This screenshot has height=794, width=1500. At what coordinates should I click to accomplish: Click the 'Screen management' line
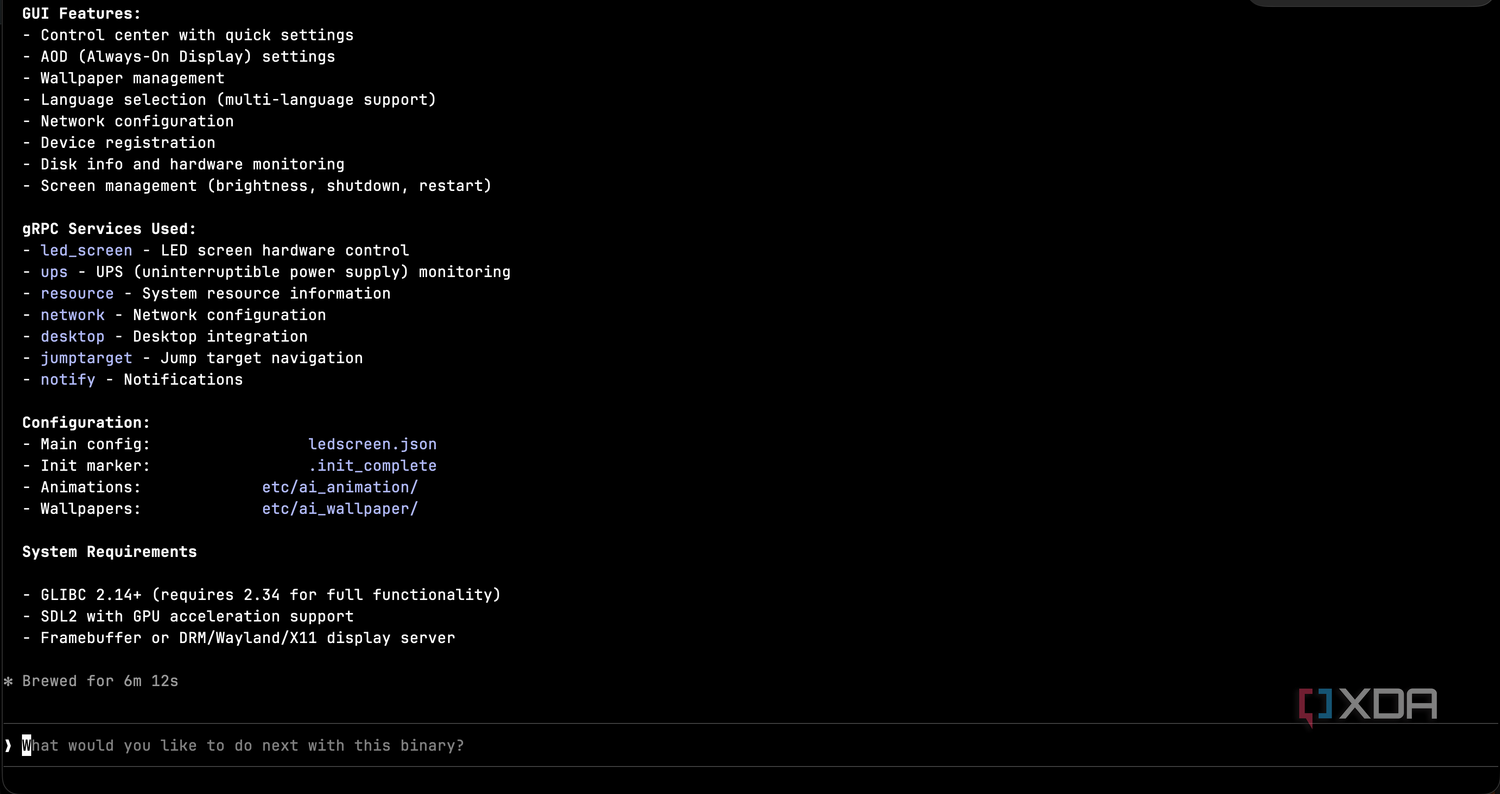point(257,186)
